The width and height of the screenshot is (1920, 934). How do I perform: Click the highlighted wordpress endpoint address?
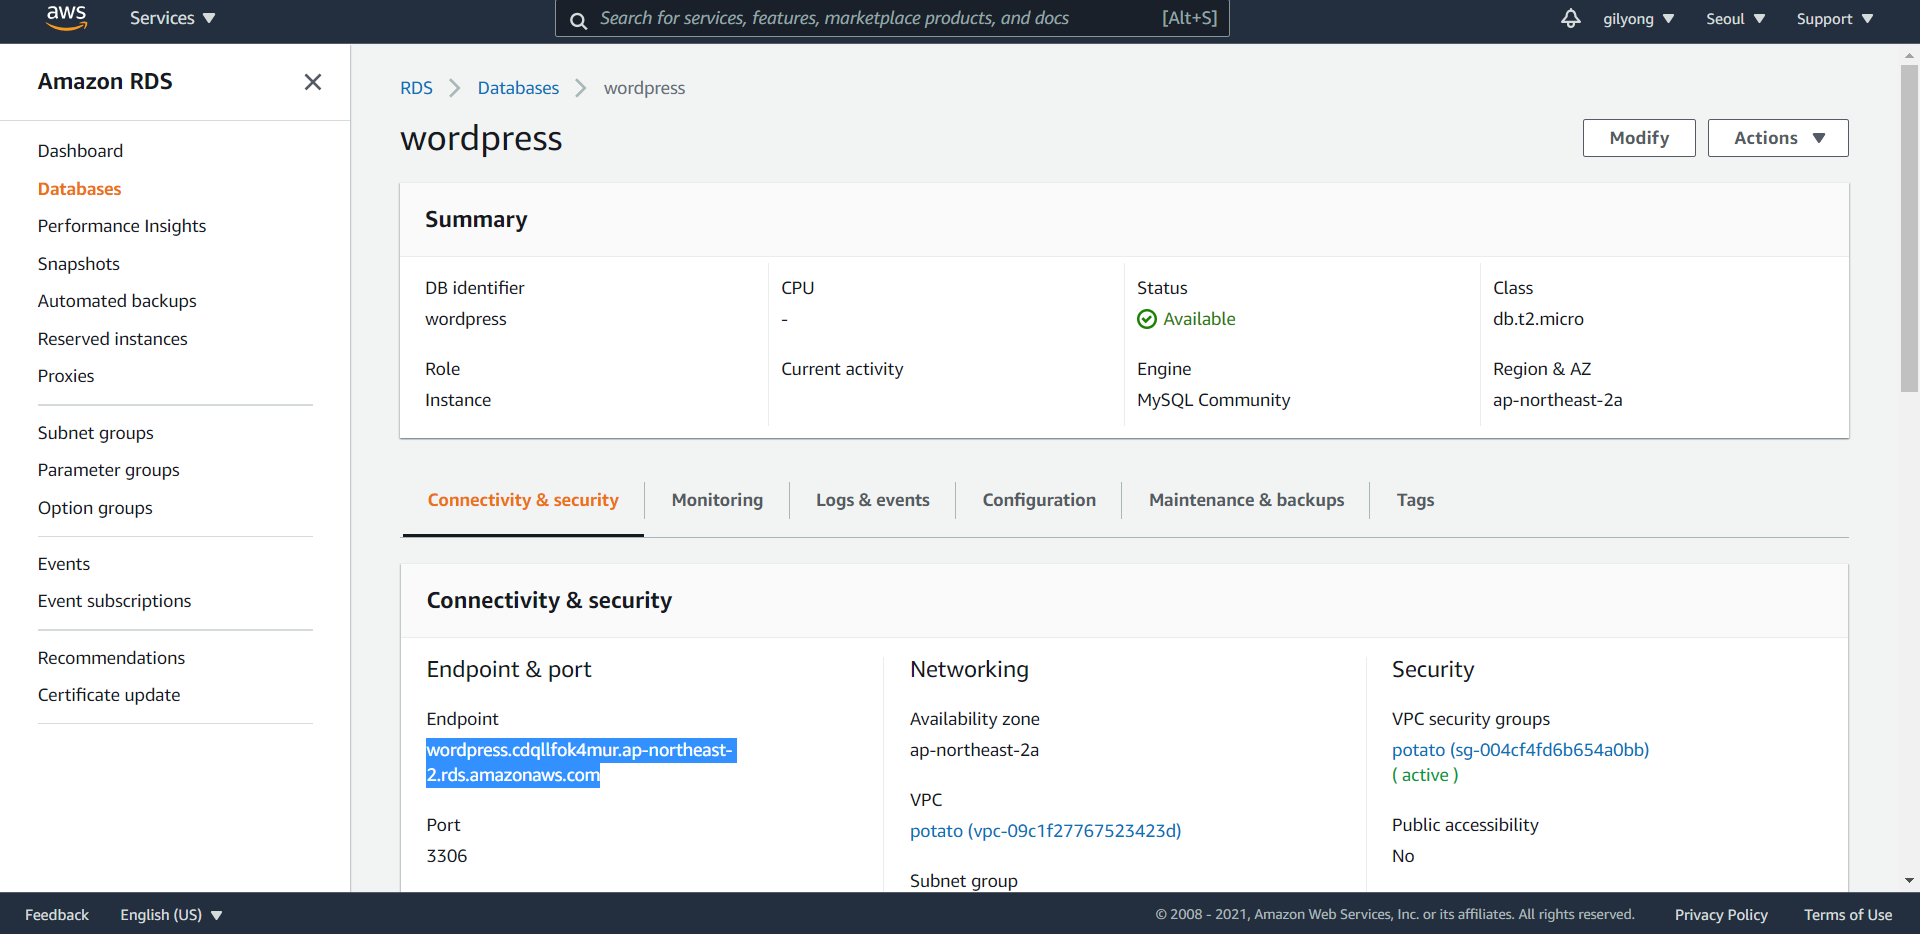click(x=580, y=762)
